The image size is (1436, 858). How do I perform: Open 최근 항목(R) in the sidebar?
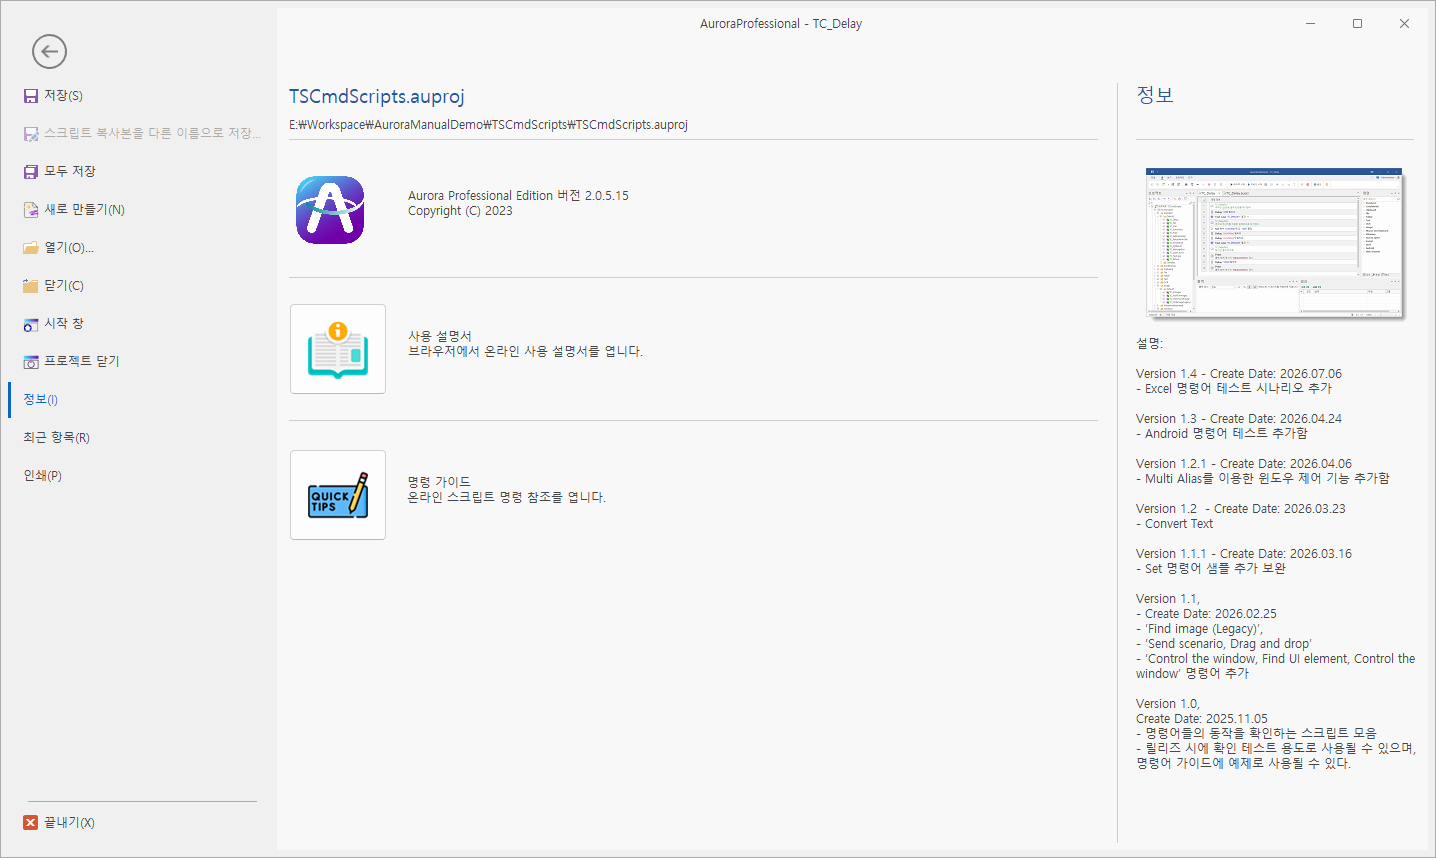click(x=56, y=437)
